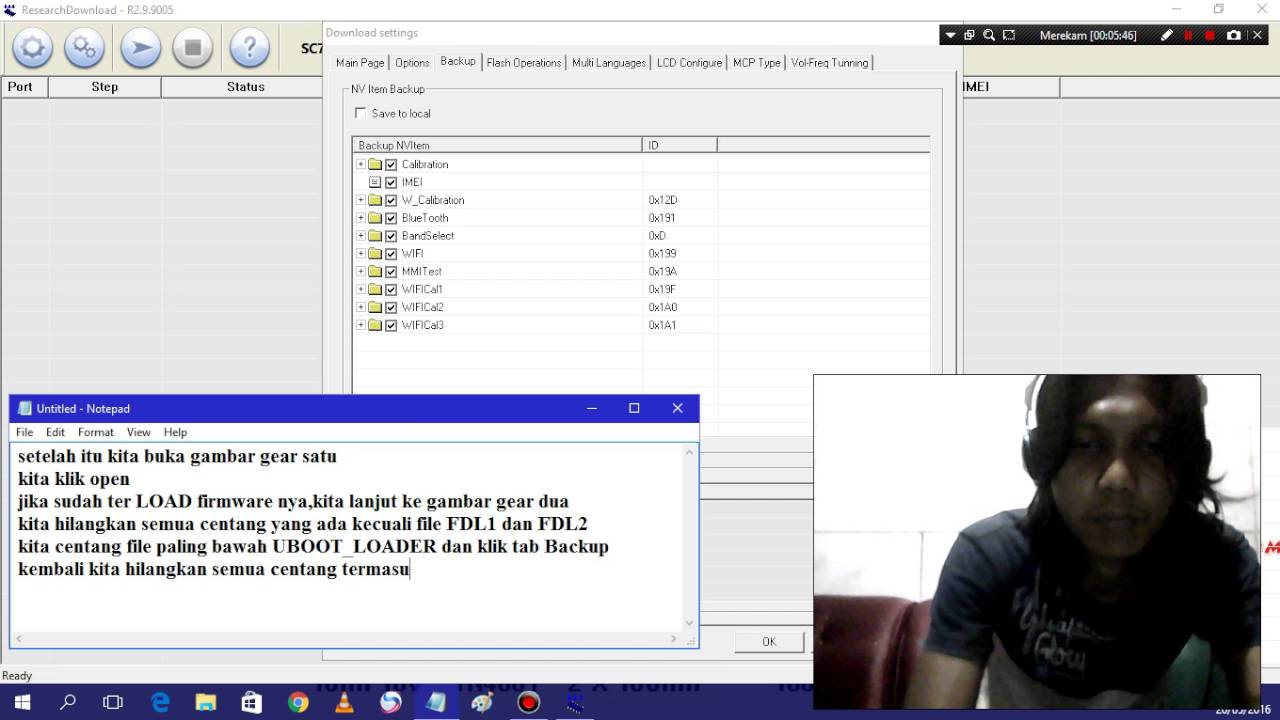
Task: Open VLC media player from taskbar
Action: 344,703
